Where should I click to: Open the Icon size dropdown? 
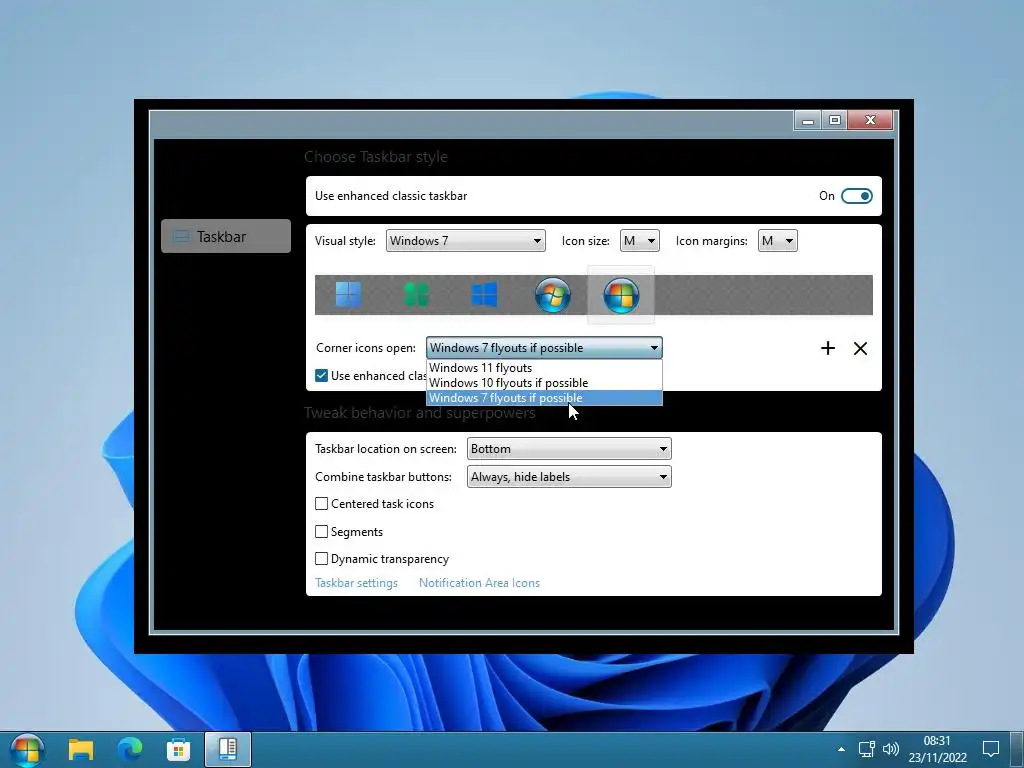click(639, 241)
